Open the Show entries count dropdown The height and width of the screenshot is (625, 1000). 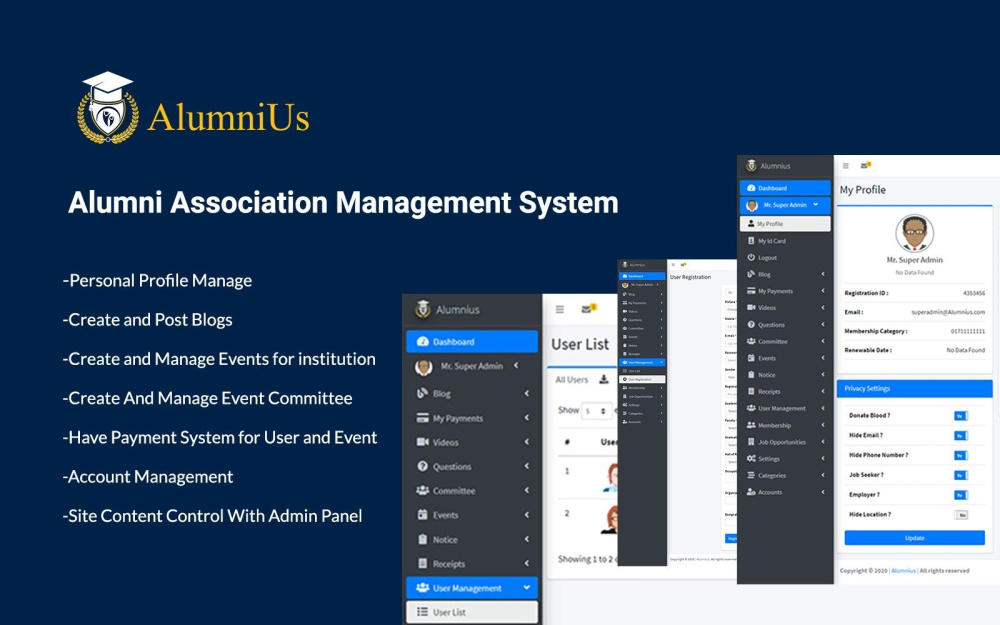[596, 410]
